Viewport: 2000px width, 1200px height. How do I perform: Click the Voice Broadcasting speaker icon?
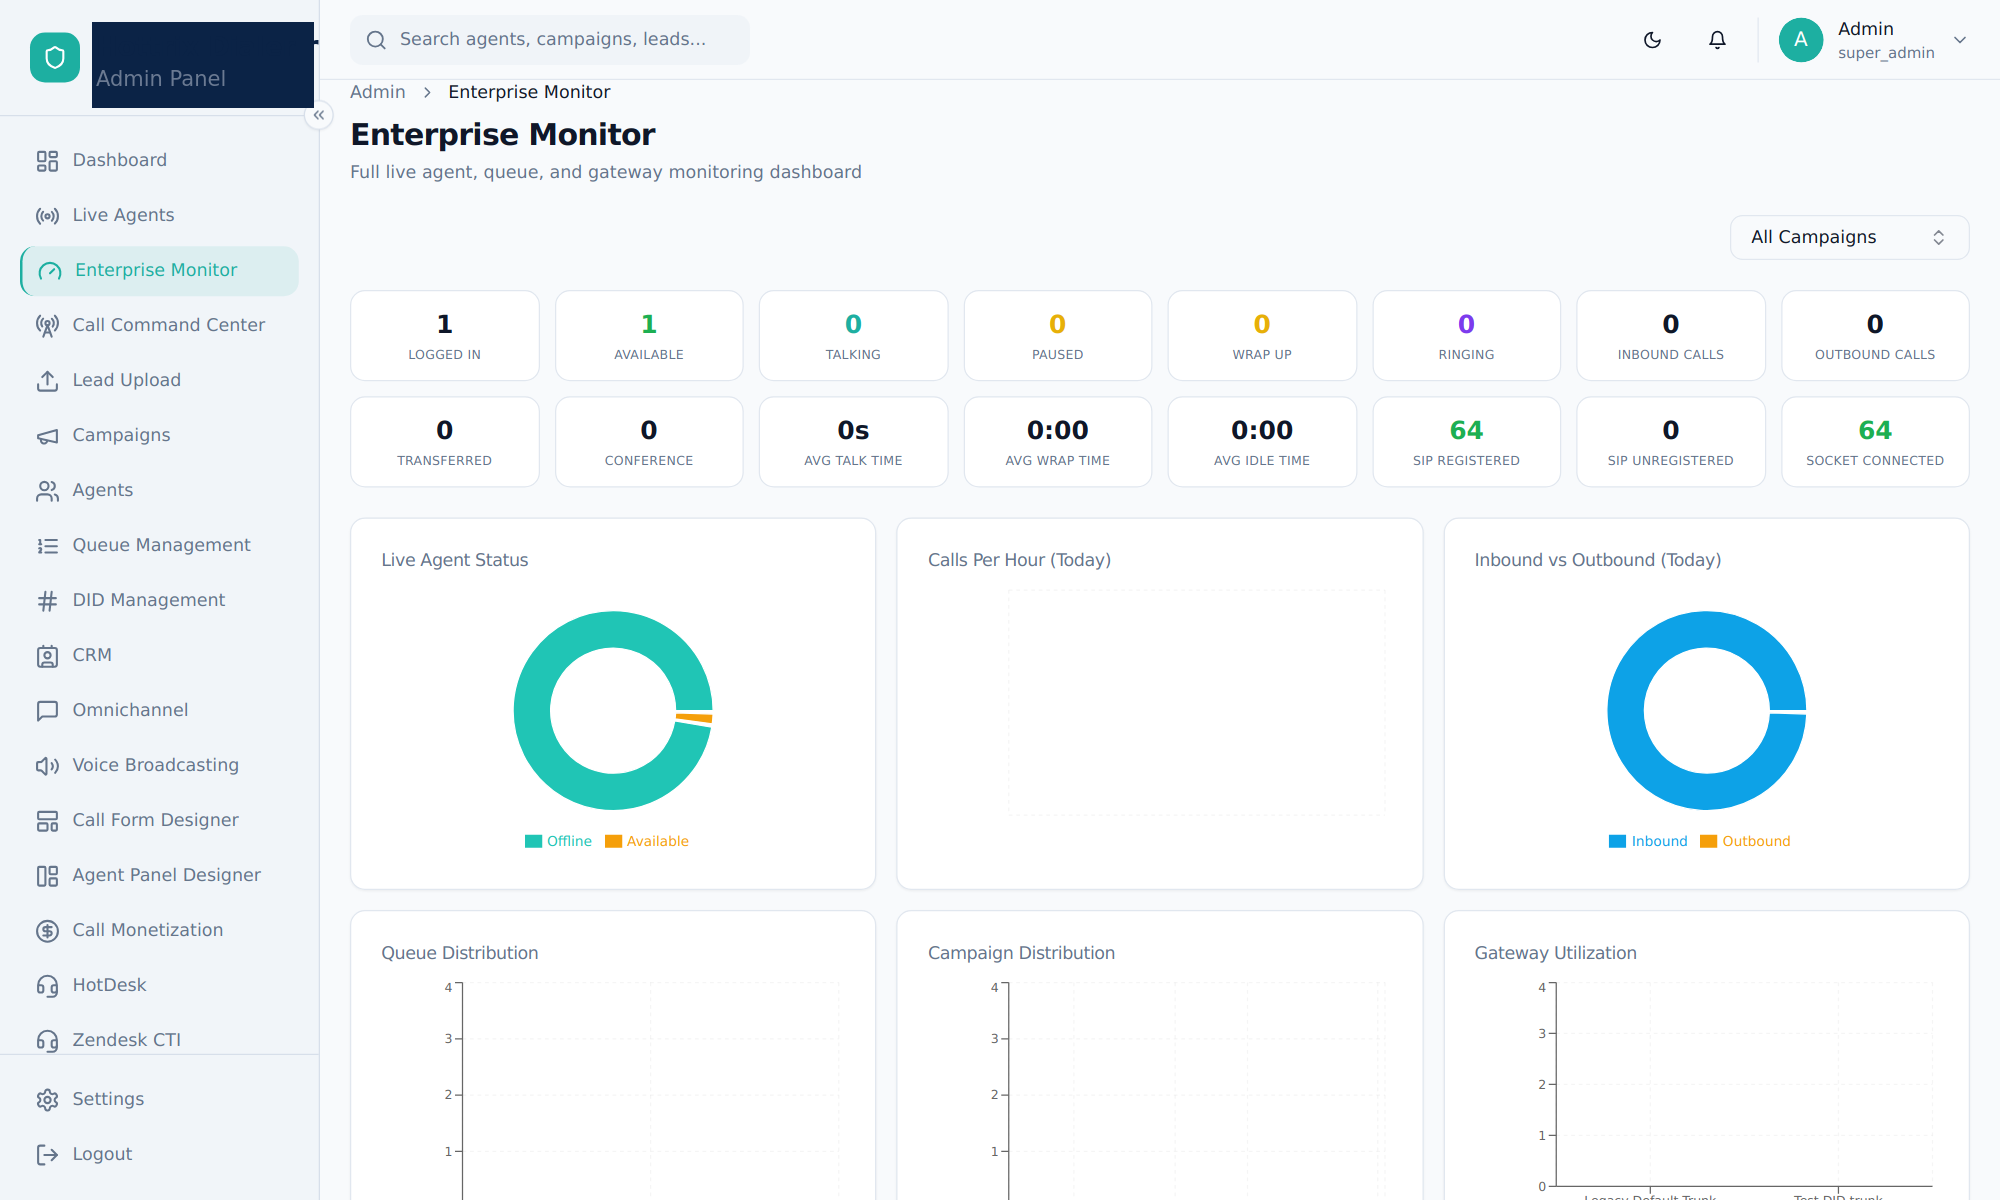pyautogui.click(x=47, y=766)
